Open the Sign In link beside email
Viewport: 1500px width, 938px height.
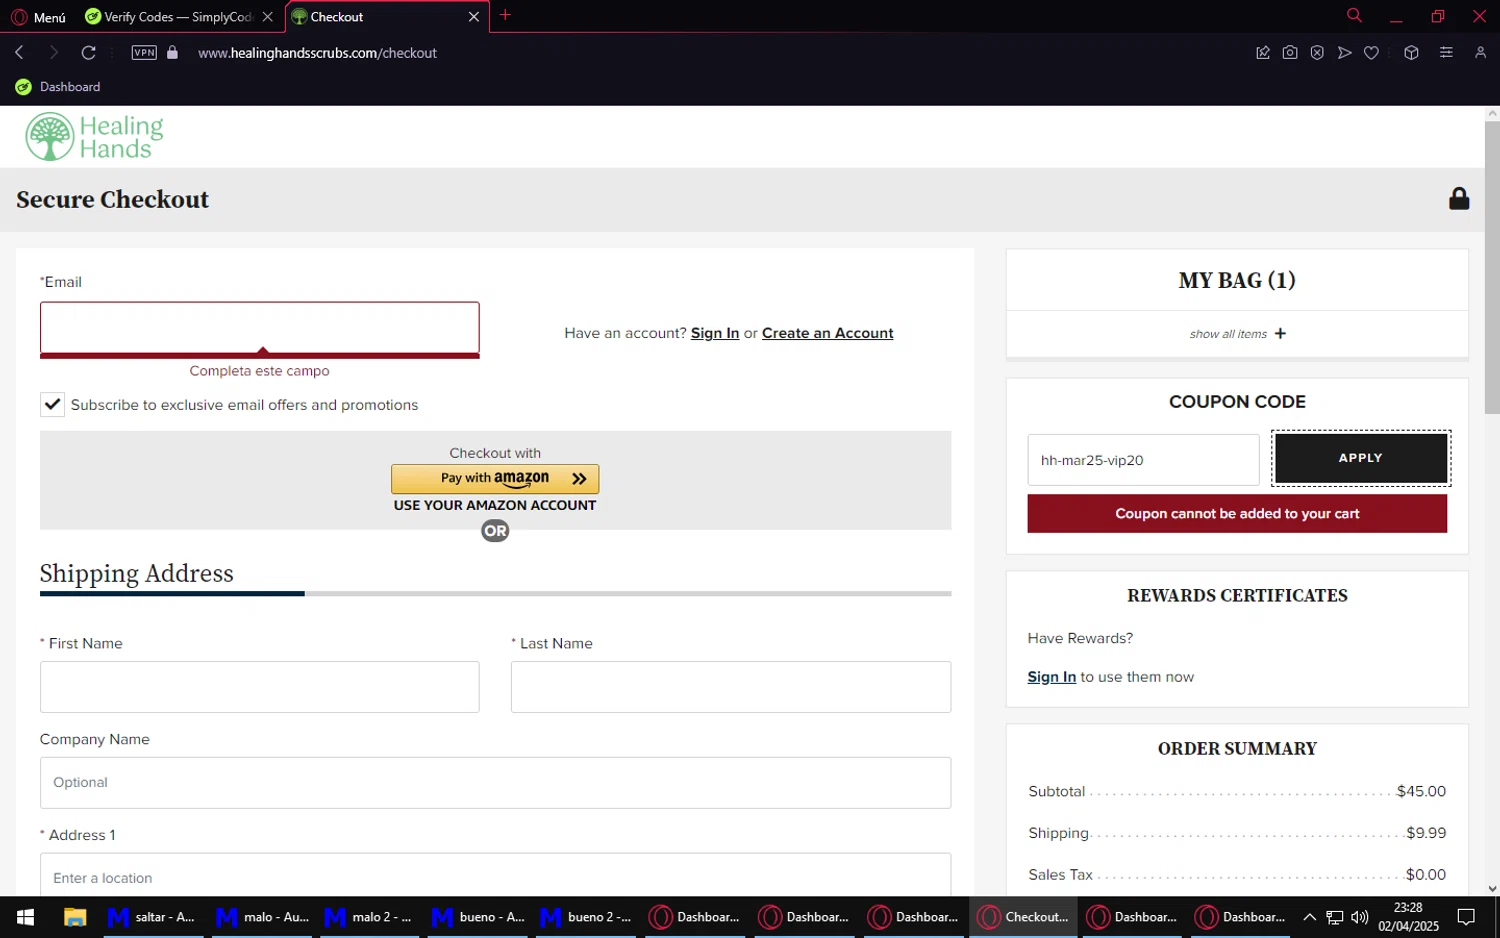pyautogui.click(x=714, y=333)
